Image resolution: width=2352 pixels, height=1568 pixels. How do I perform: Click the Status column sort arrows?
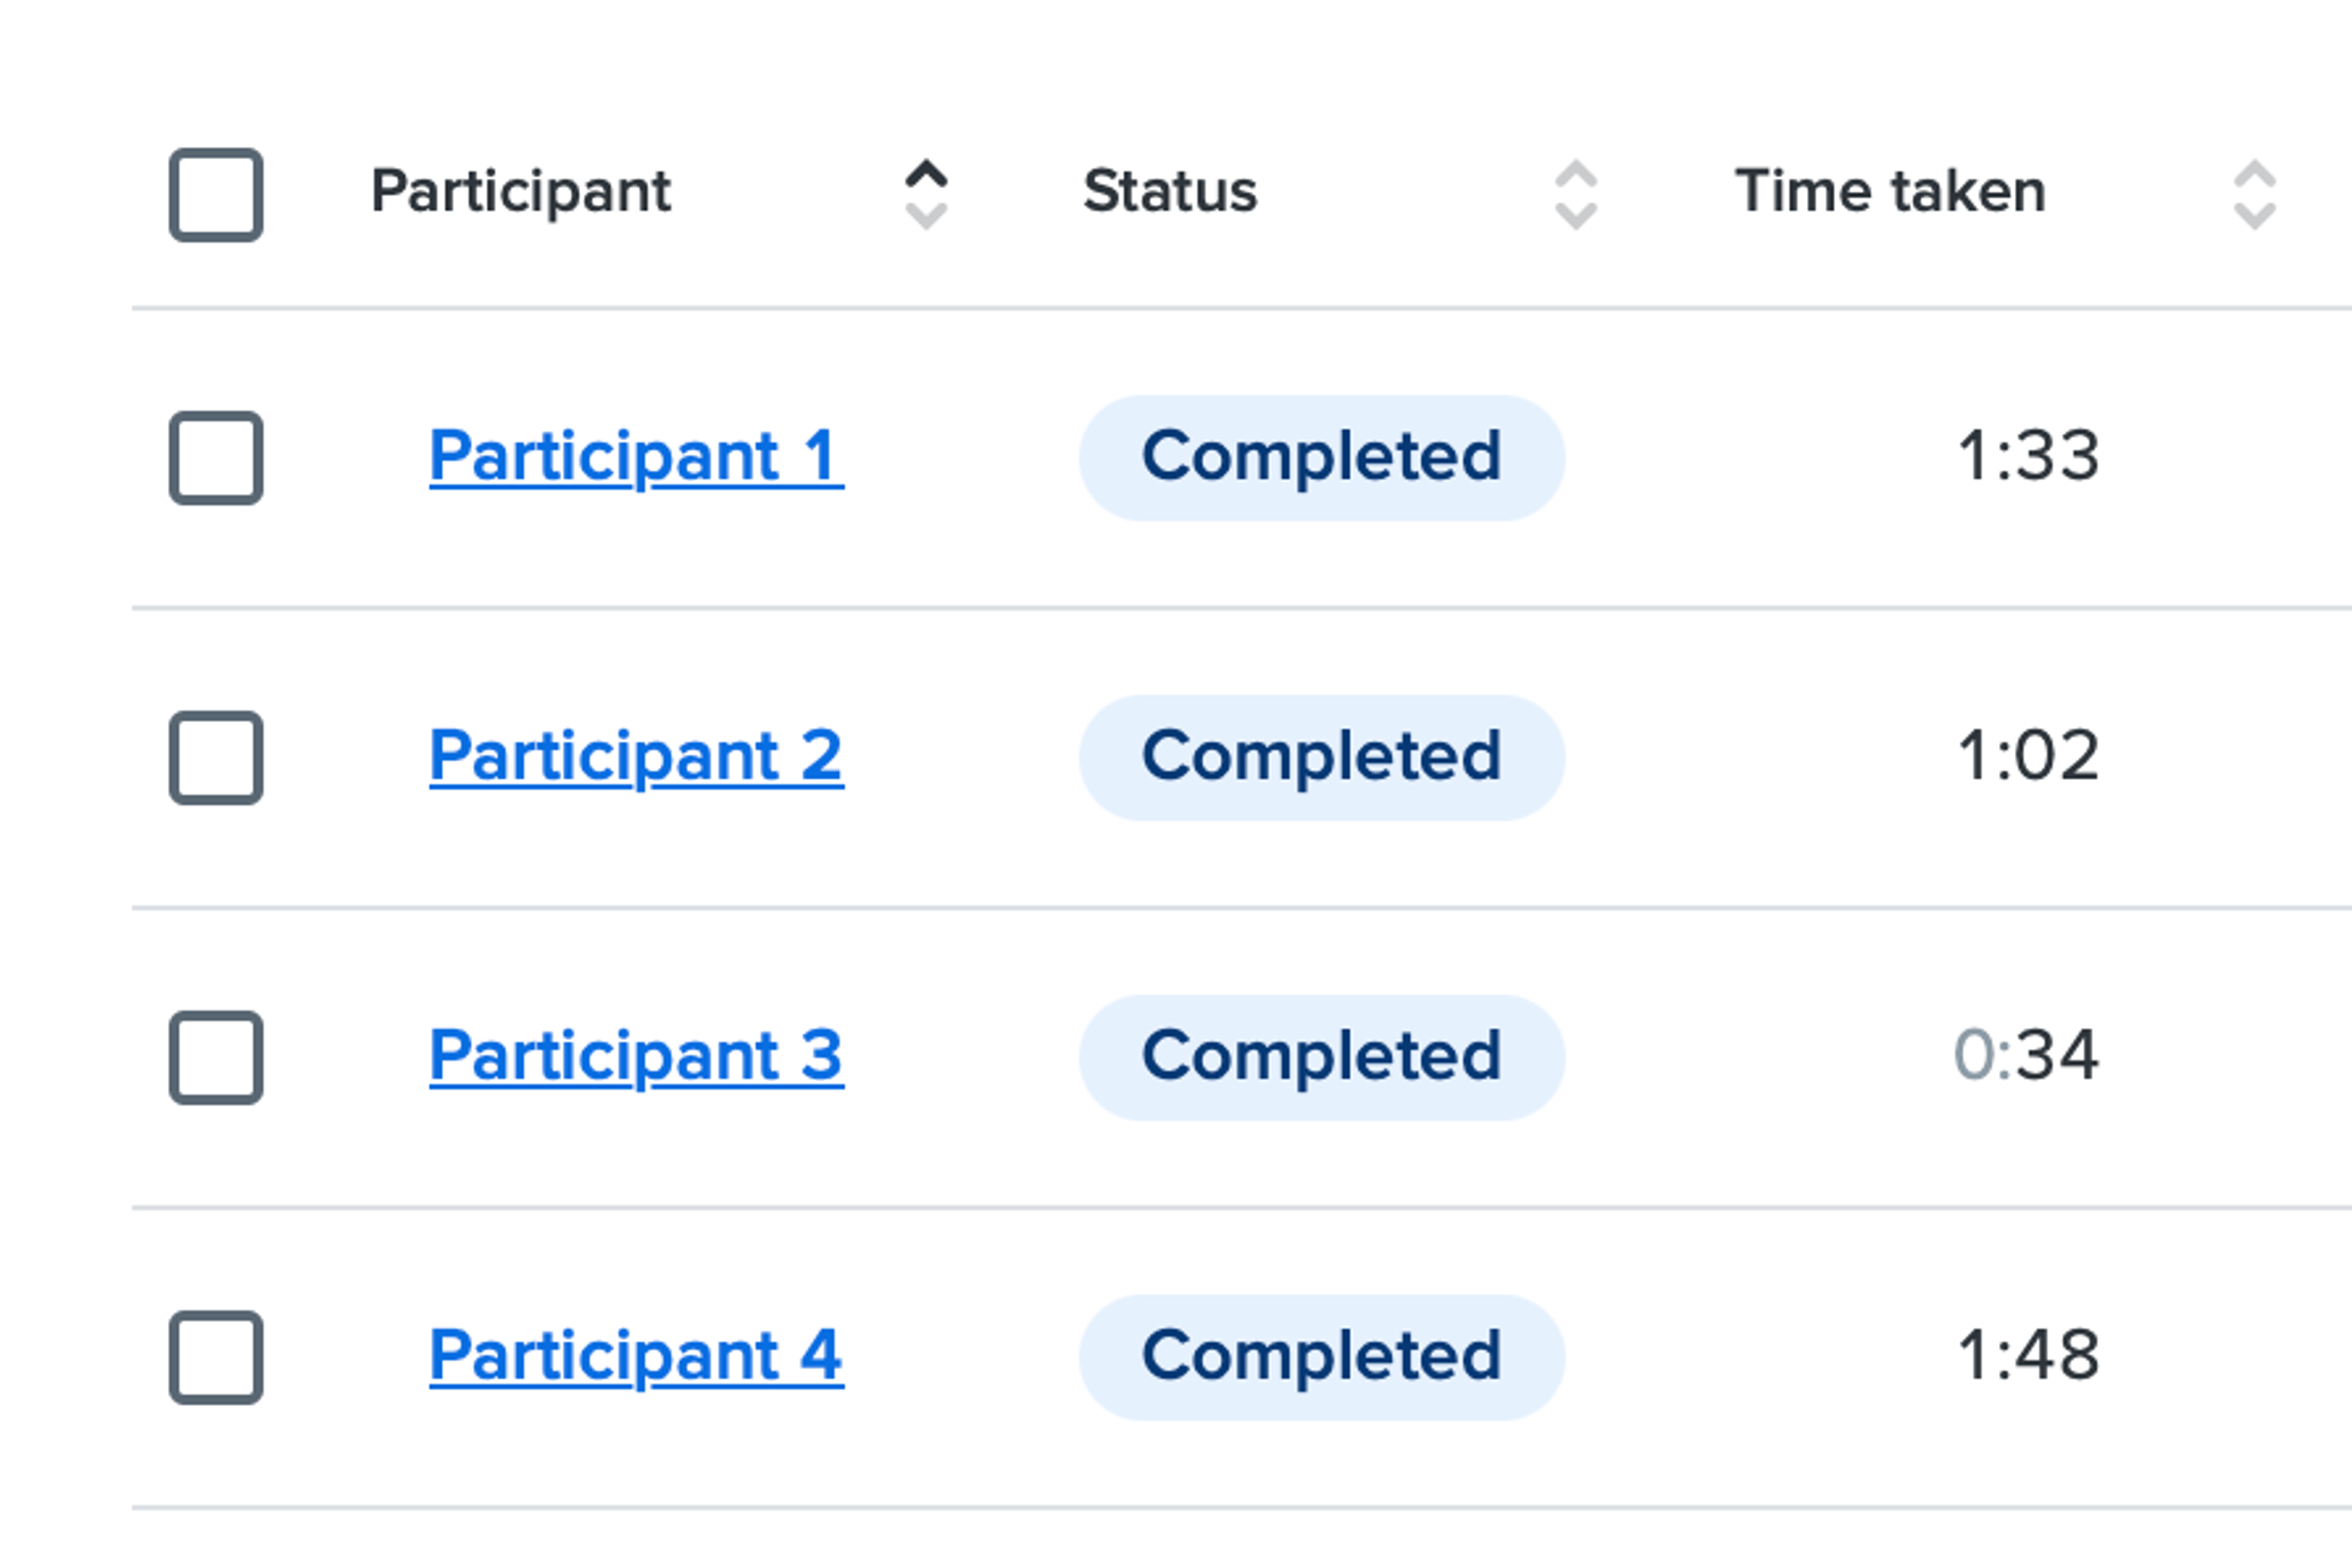1576,194
